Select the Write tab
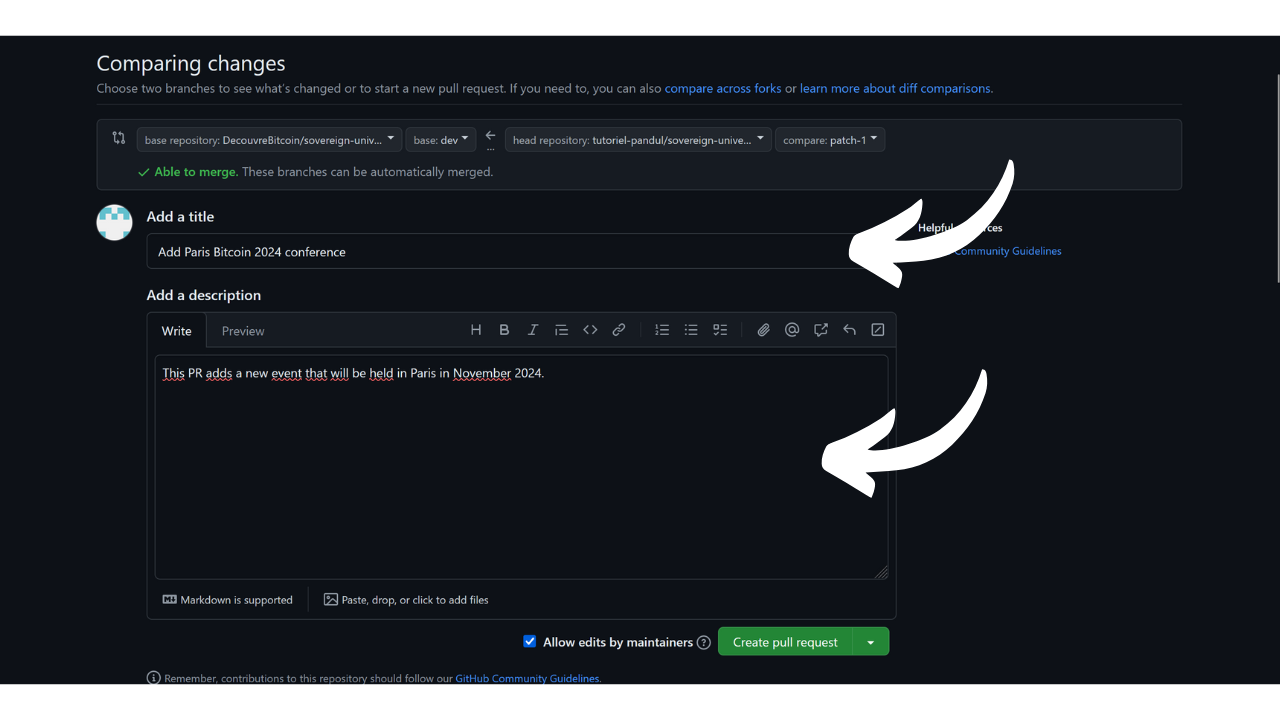Viewport: 1280px width, 720px height. tap(177, 331)
